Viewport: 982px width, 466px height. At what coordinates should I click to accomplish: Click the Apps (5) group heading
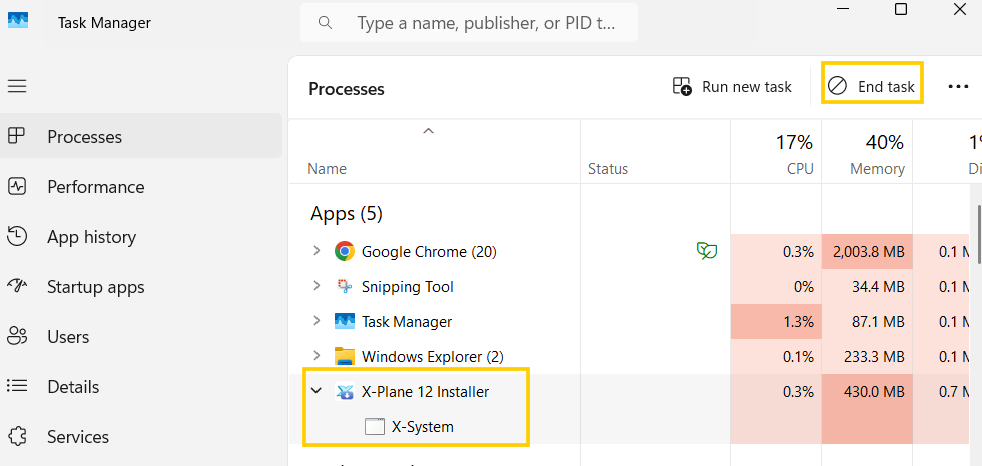click(346, 214)
